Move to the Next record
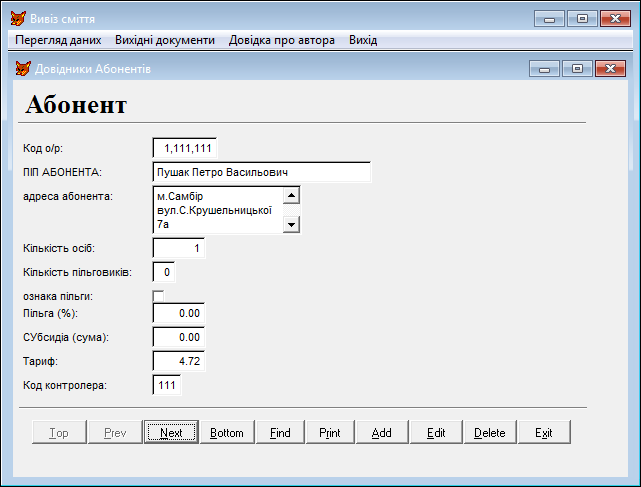Image resolution: width=641 pixels, height=487 pixels. (x=171, y=432)
